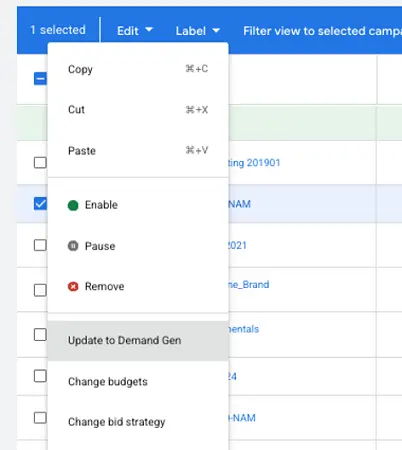Screen dimensions: 402x450
Task: Click Copy in the Edit menu
Action: 138,69
